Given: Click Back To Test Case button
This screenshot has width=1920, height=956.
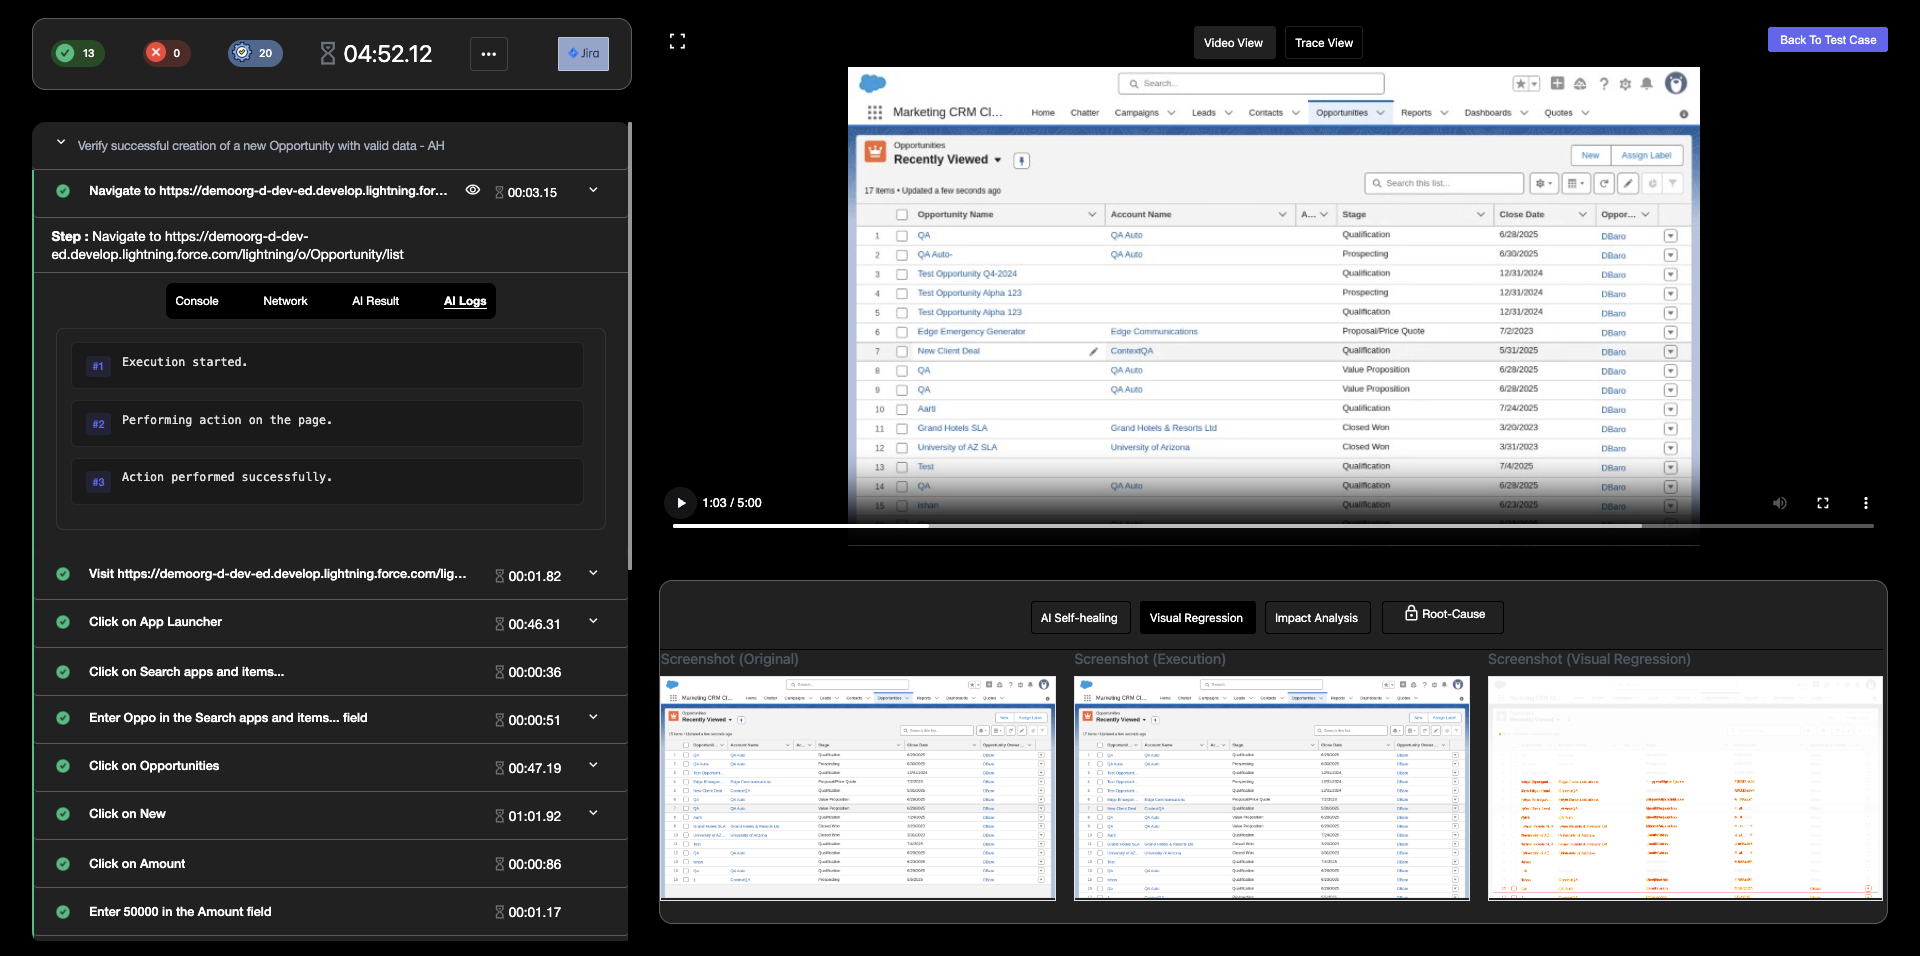Looking at the screenshot, I should point(1827,40).
